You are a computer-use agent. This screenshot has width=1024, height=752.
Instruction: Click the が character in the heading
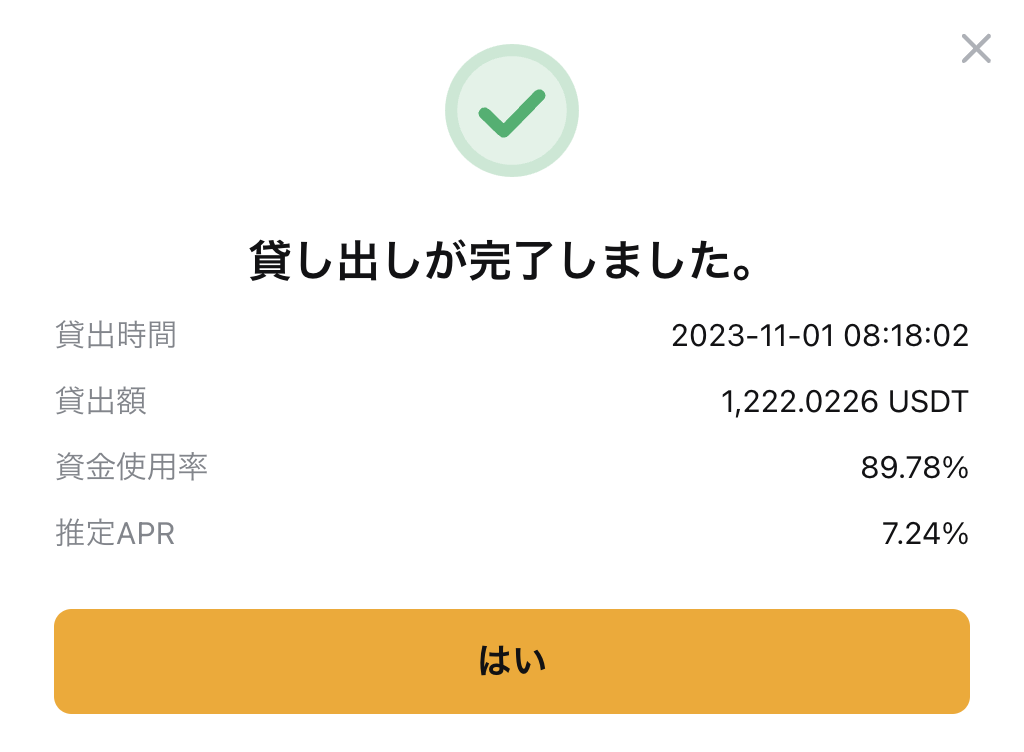tap(446, 260)
